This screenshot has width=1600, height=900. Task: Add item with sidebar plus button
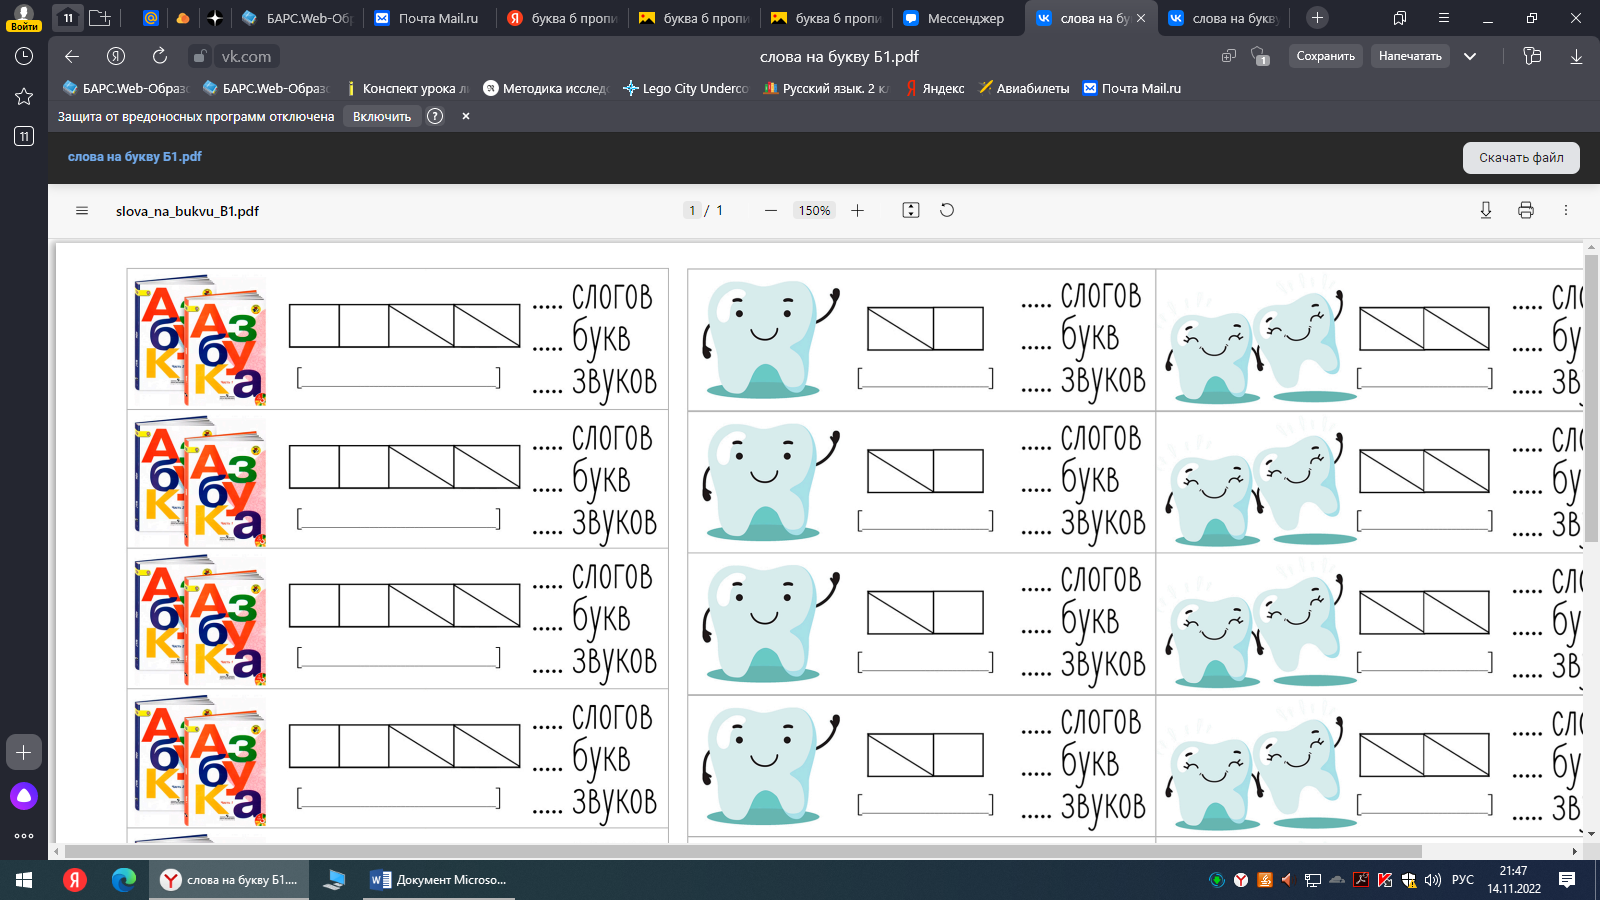[x=24, y=752]
